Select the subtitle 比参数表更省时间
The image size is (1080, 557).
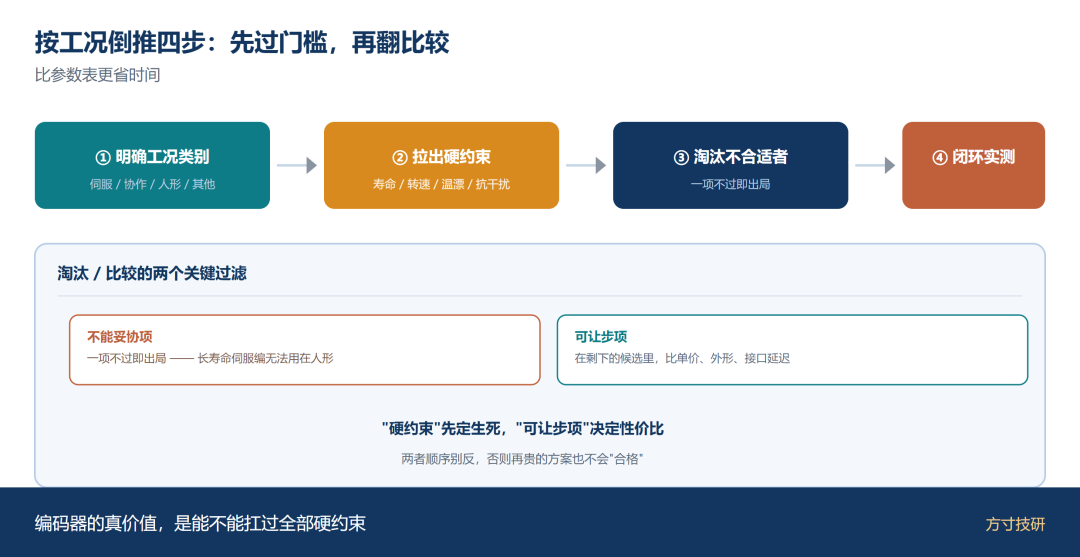coord(98,75)
